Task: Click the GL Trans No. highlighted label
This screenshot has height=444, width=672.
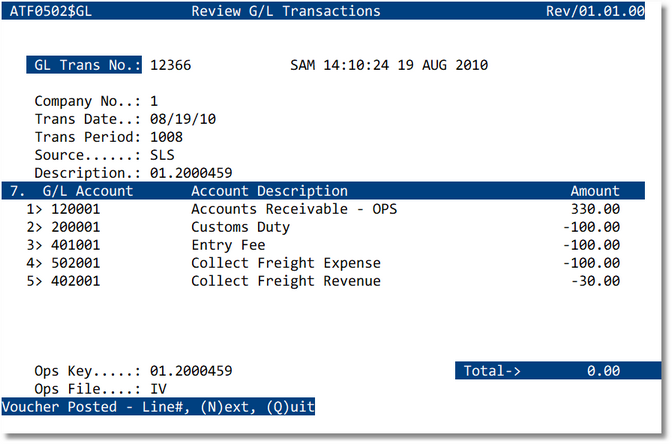Action: (x=84, y=66)
